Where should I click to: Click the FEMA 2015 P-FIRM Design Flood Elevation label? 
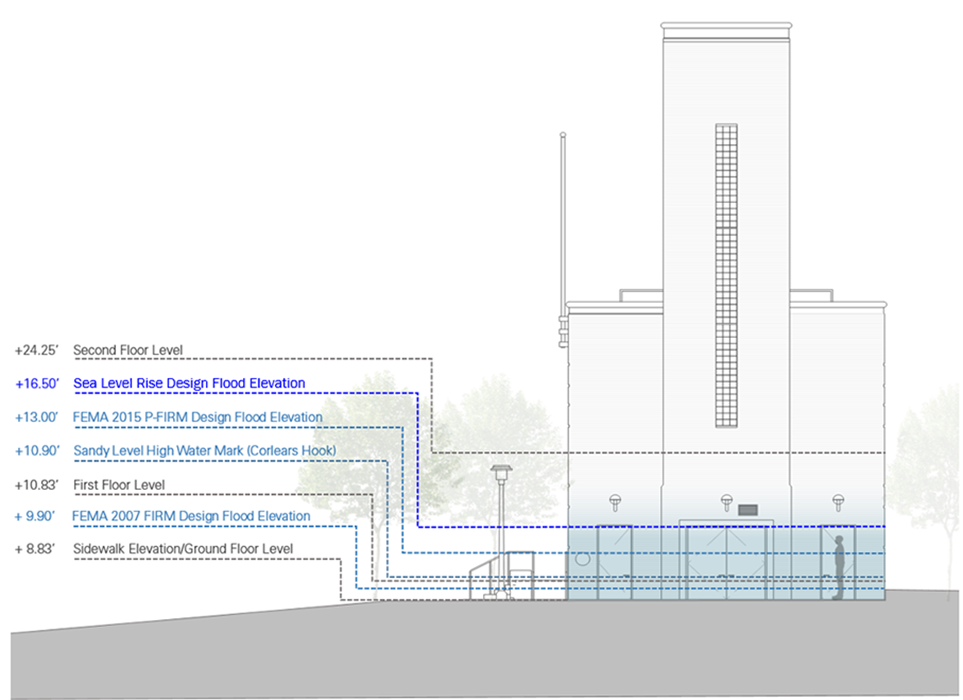pos(197,417)
